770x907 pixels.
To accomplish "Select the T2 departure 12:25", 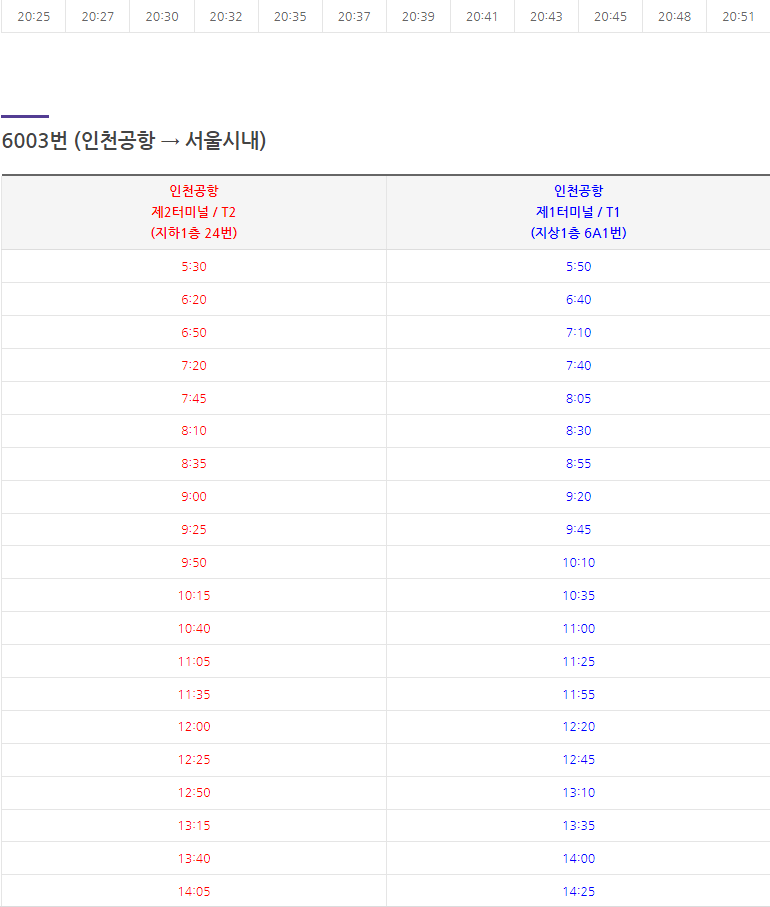I will (194, 759).
